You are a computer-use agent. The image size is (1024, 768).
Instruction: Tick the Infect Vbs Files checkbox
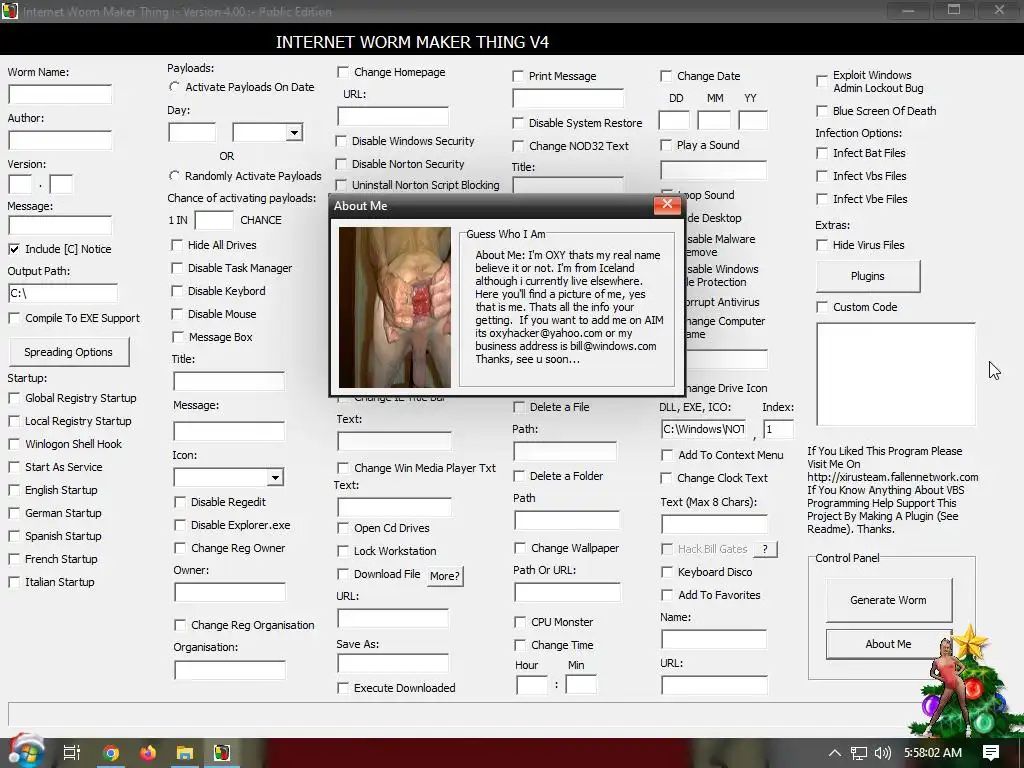(x=822, y=176)
